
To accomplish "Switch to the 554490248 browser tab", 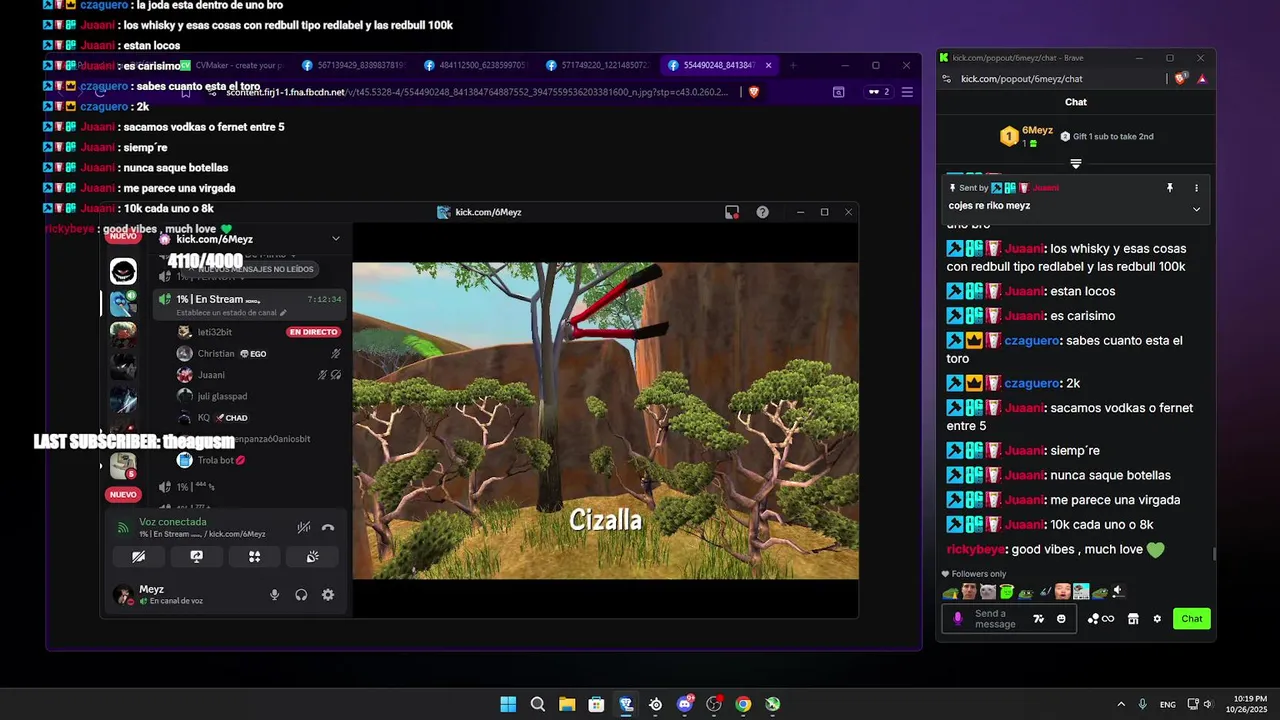I will pos(718,65).
